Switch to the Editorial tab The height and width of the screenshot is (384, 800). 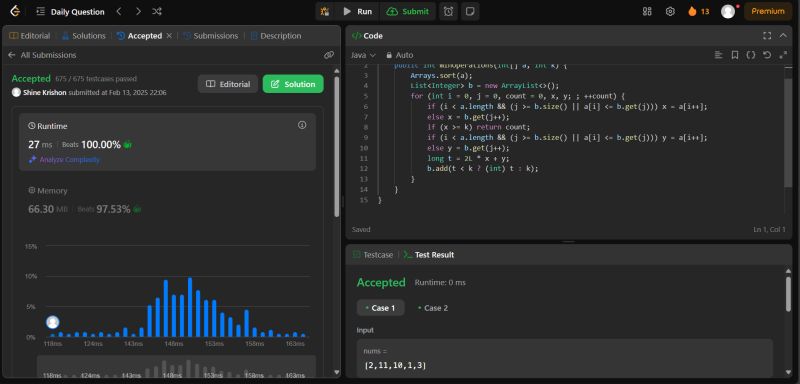pos(30,36)
